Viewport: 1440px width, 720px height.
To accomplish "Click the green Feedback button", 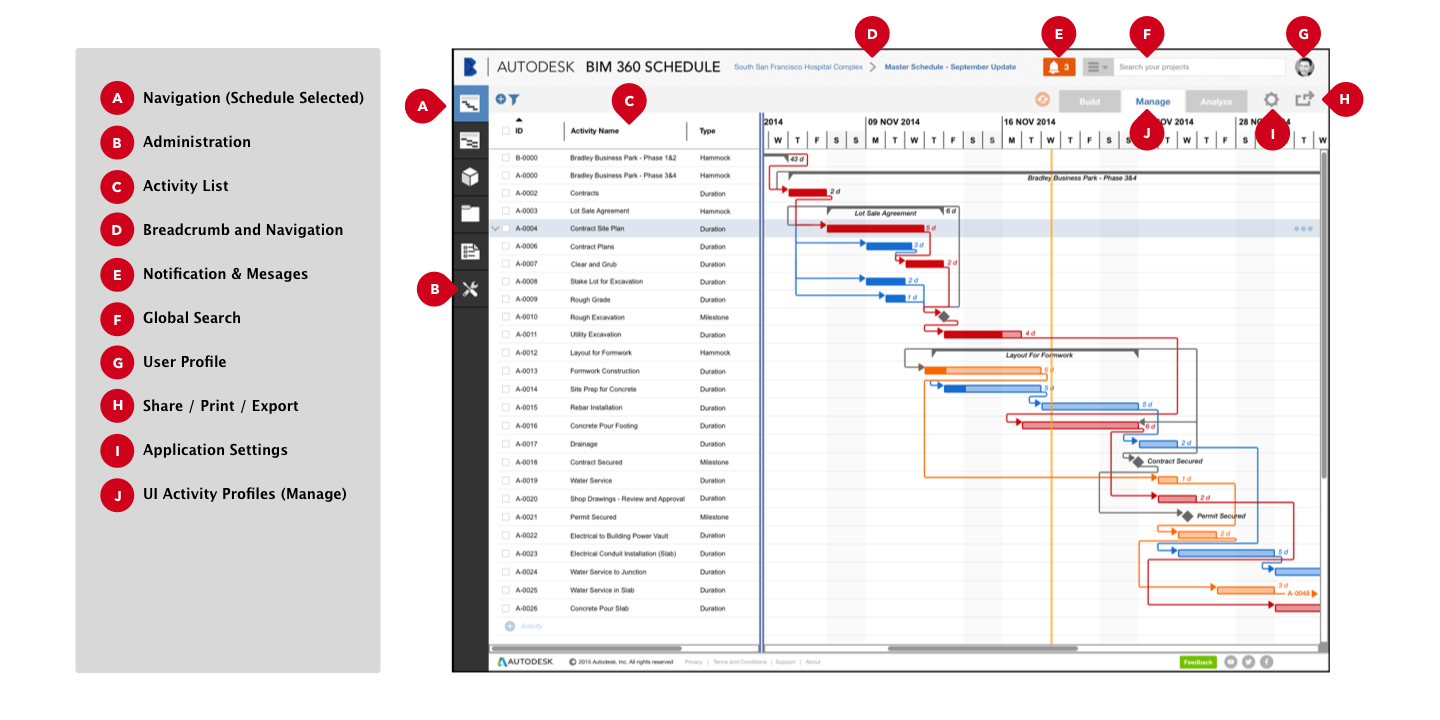I will (1198, 661).
